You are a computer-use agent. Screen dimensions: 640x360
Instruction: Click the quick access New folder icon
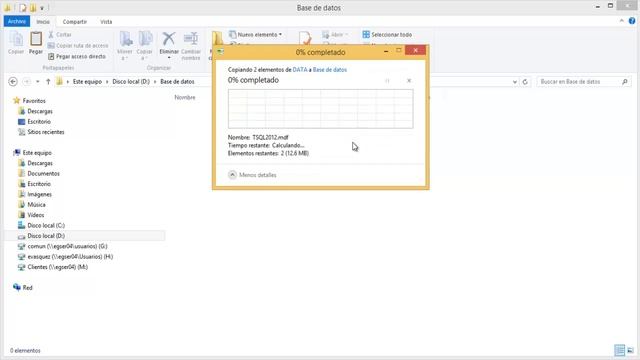tap(33, 8)
